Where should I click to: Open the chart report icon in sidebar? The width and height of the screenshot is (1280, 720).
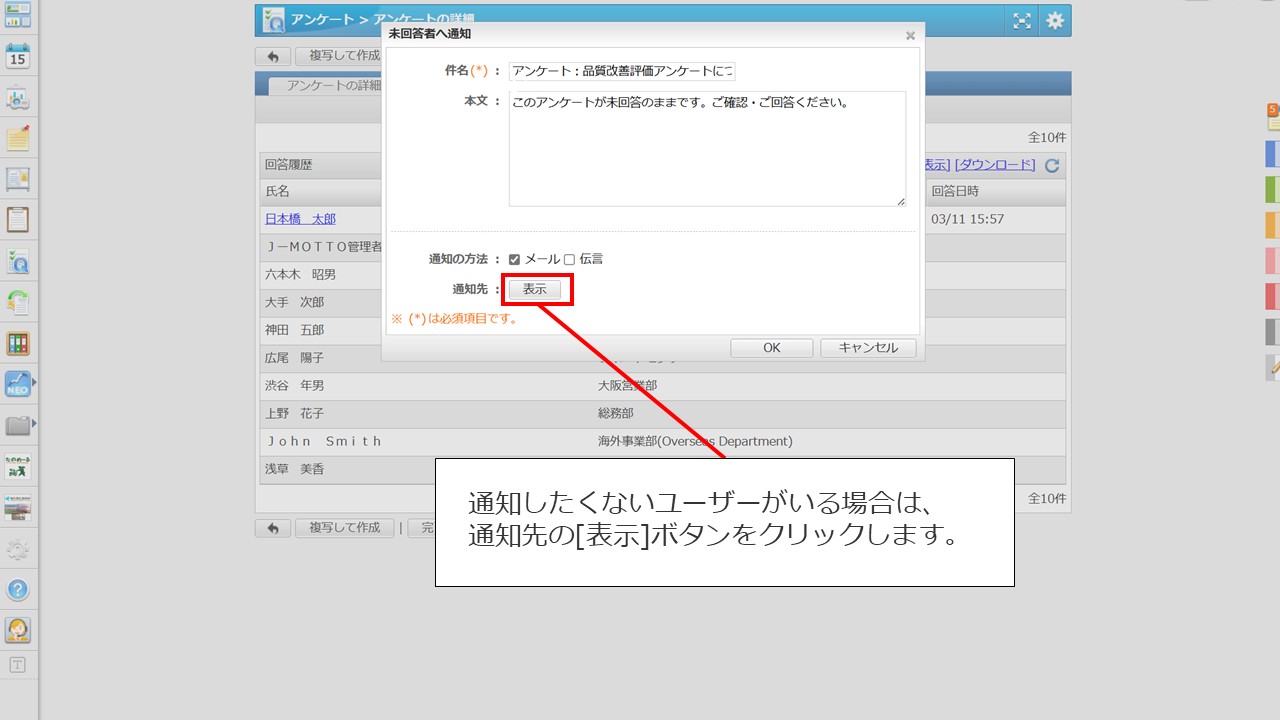18,98
